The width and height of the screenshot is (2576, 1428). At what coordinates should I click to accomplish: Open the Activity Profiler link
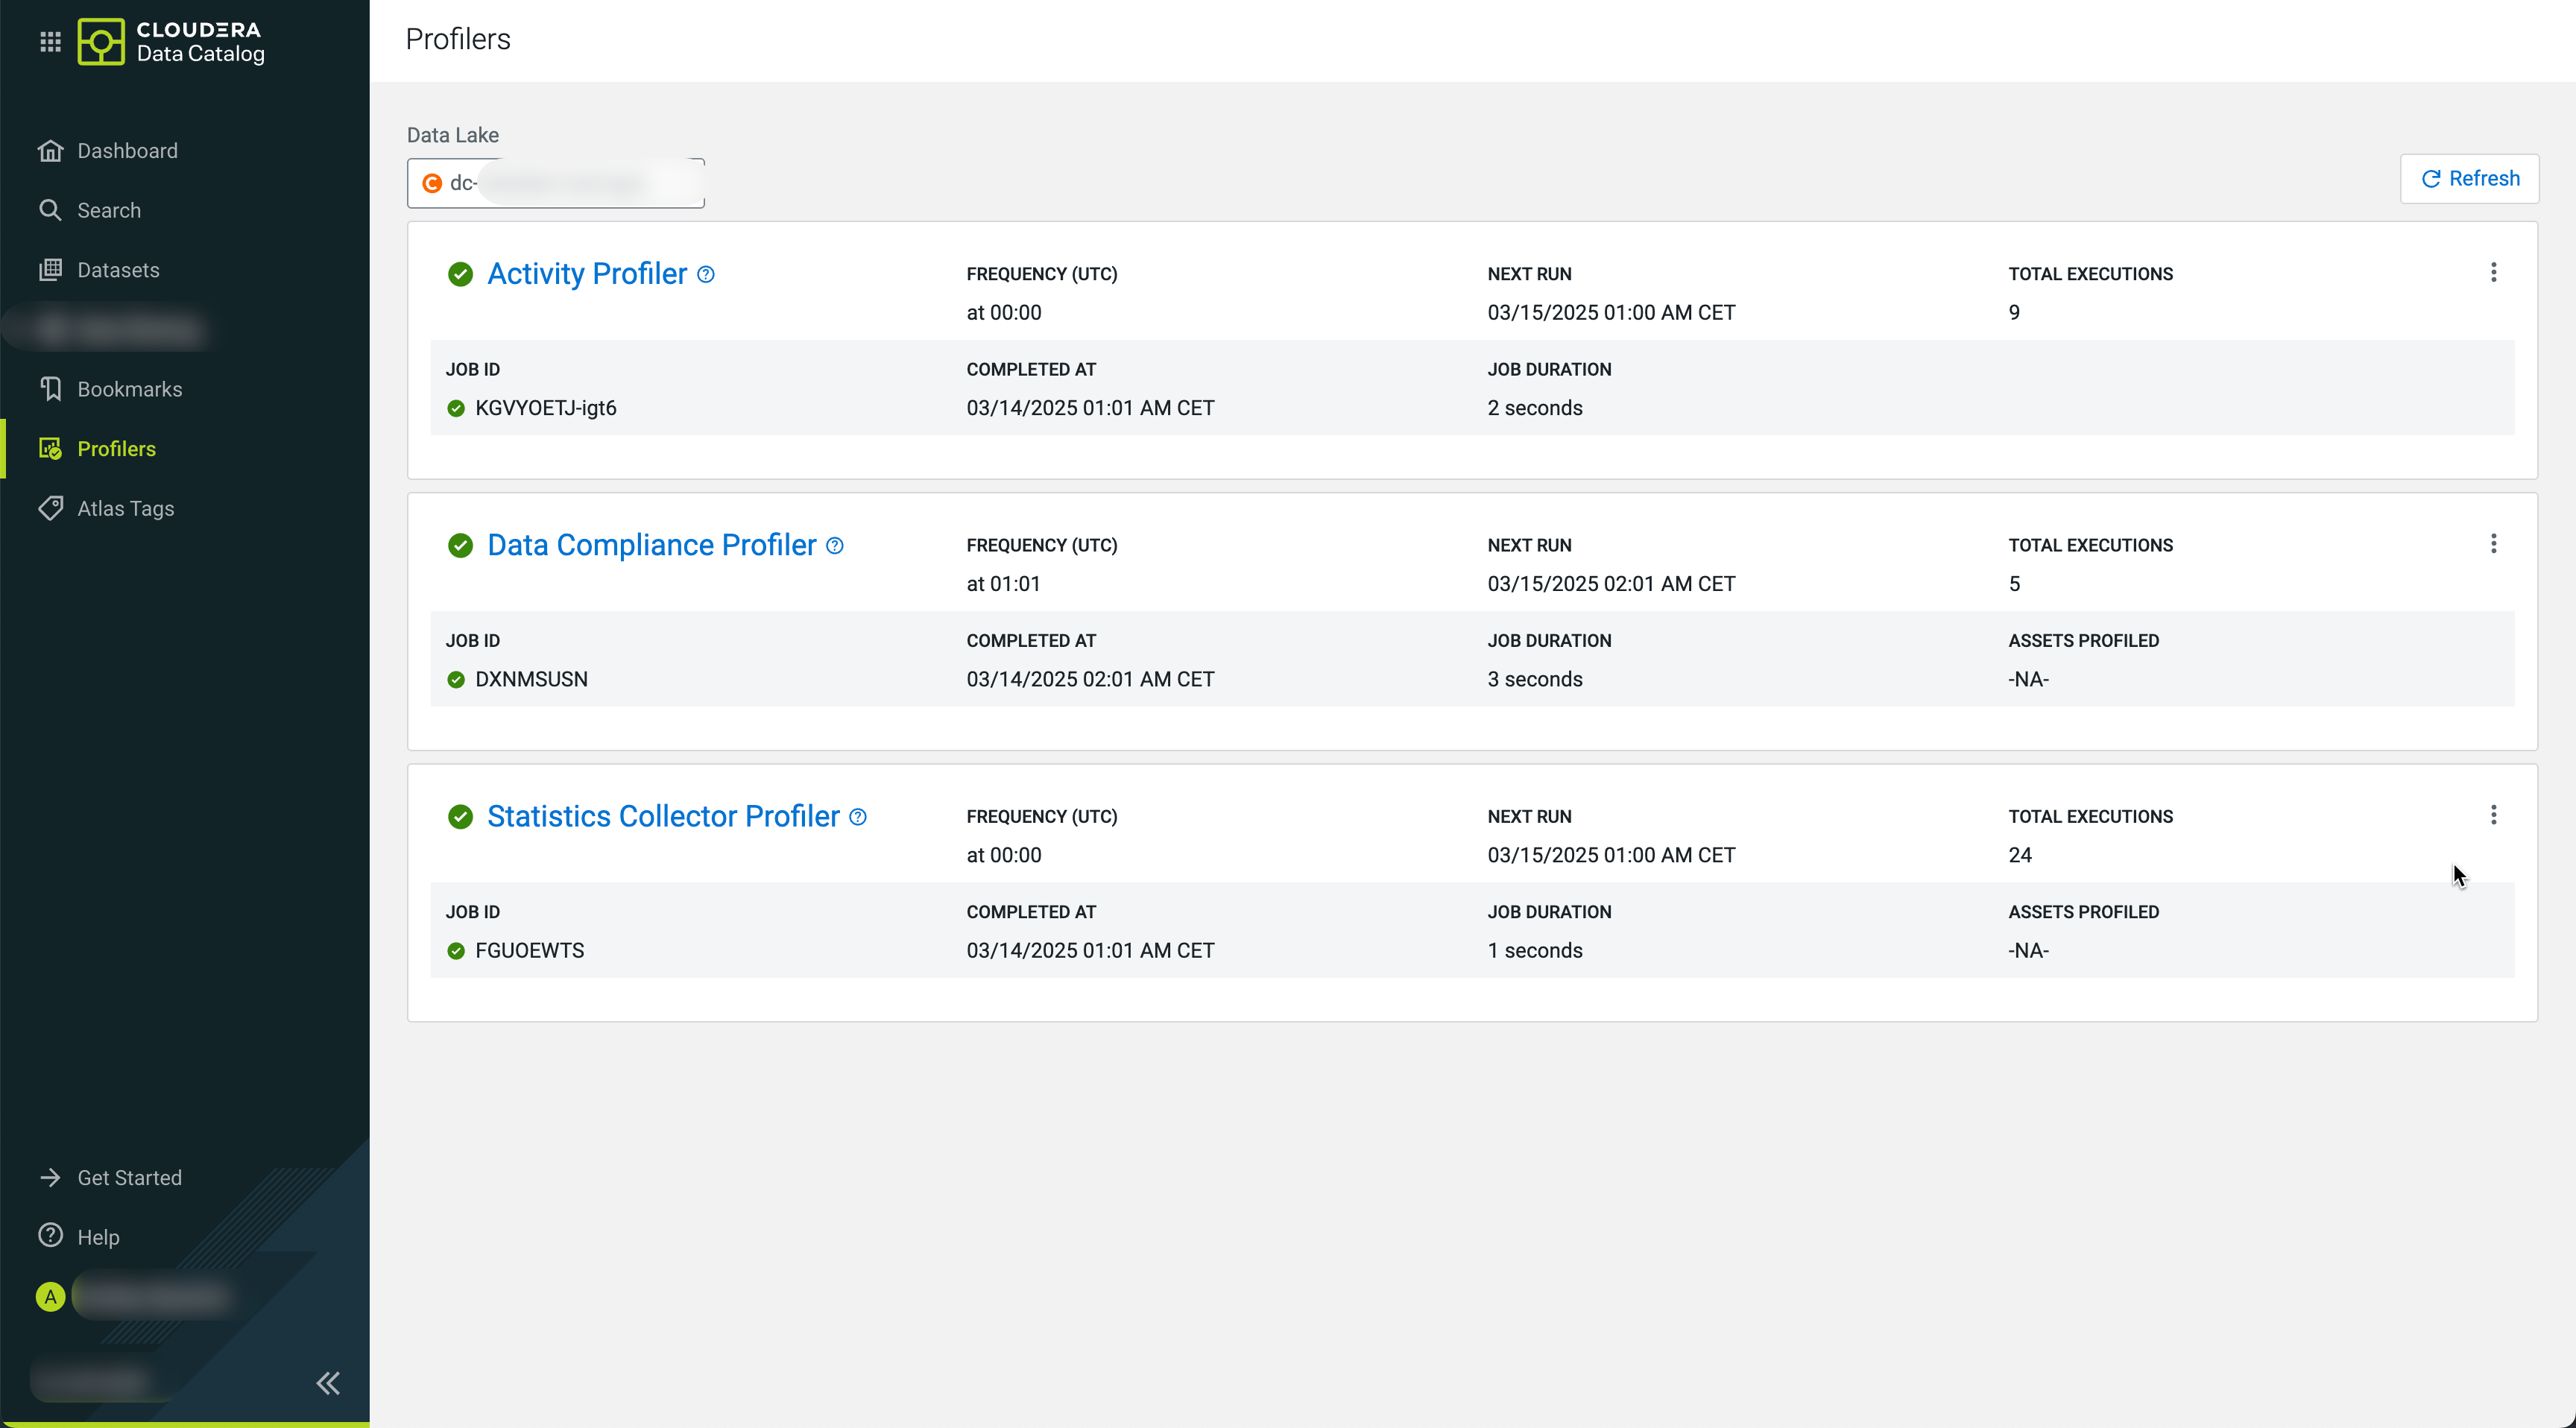(587, 274)
